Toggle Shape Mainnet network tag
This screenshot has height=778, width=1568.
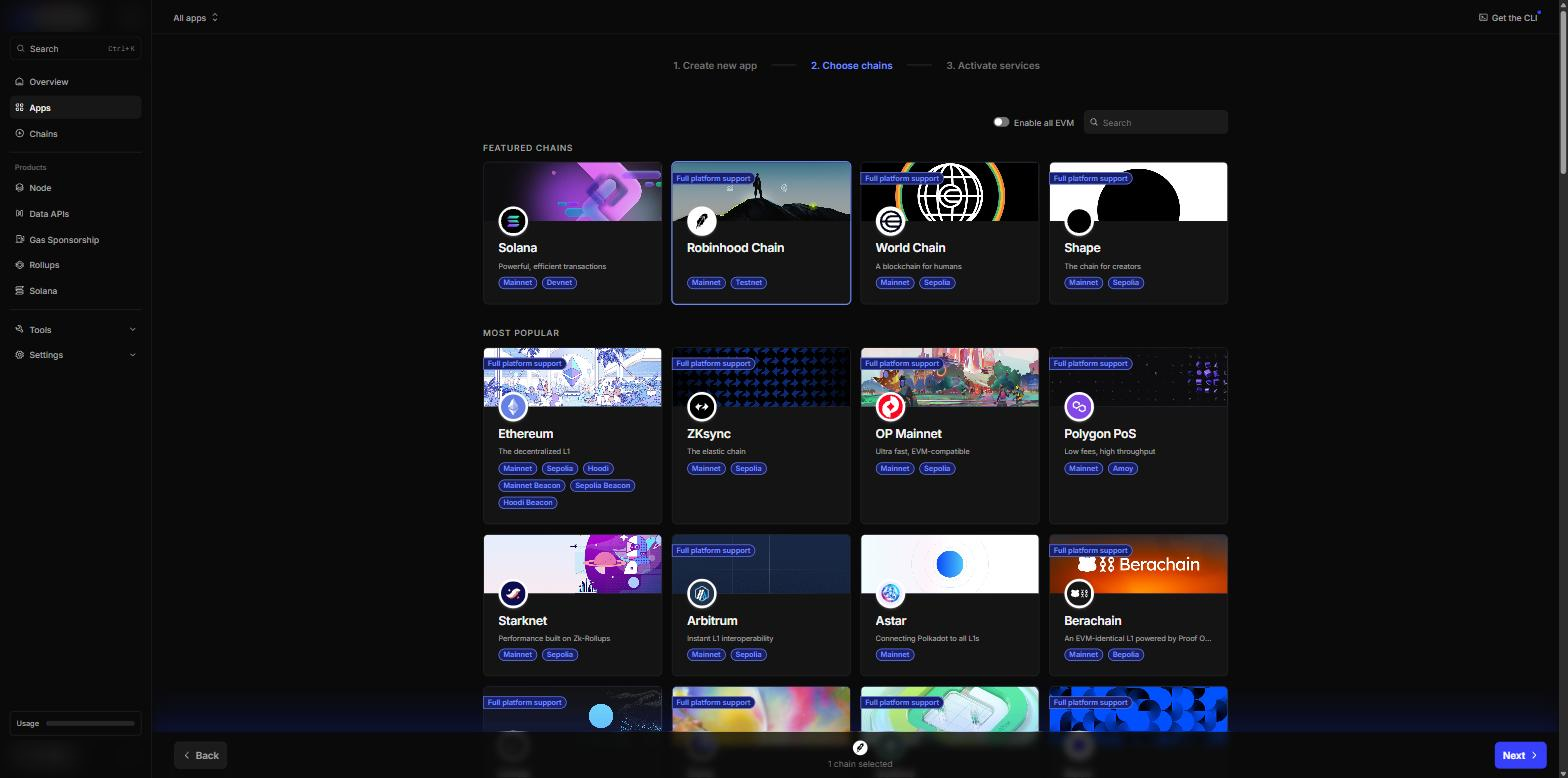pyautogui.click(x=1084, y=283)
